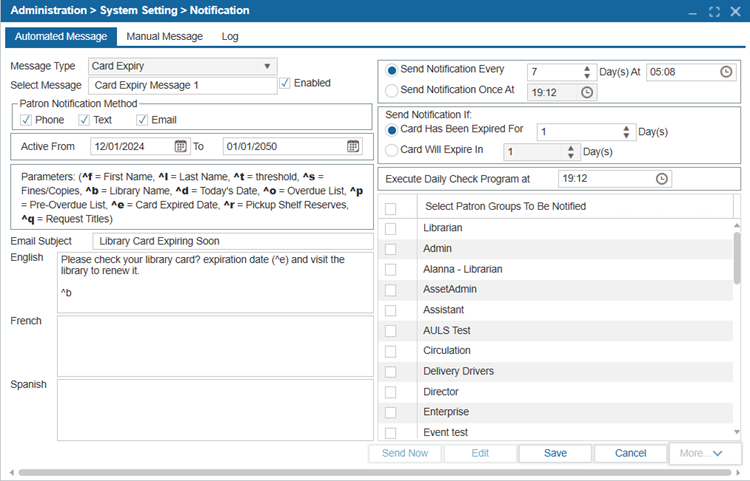Check the AULS Test patron group
Viewport: 750px width, 481px height.
(391, 331)
